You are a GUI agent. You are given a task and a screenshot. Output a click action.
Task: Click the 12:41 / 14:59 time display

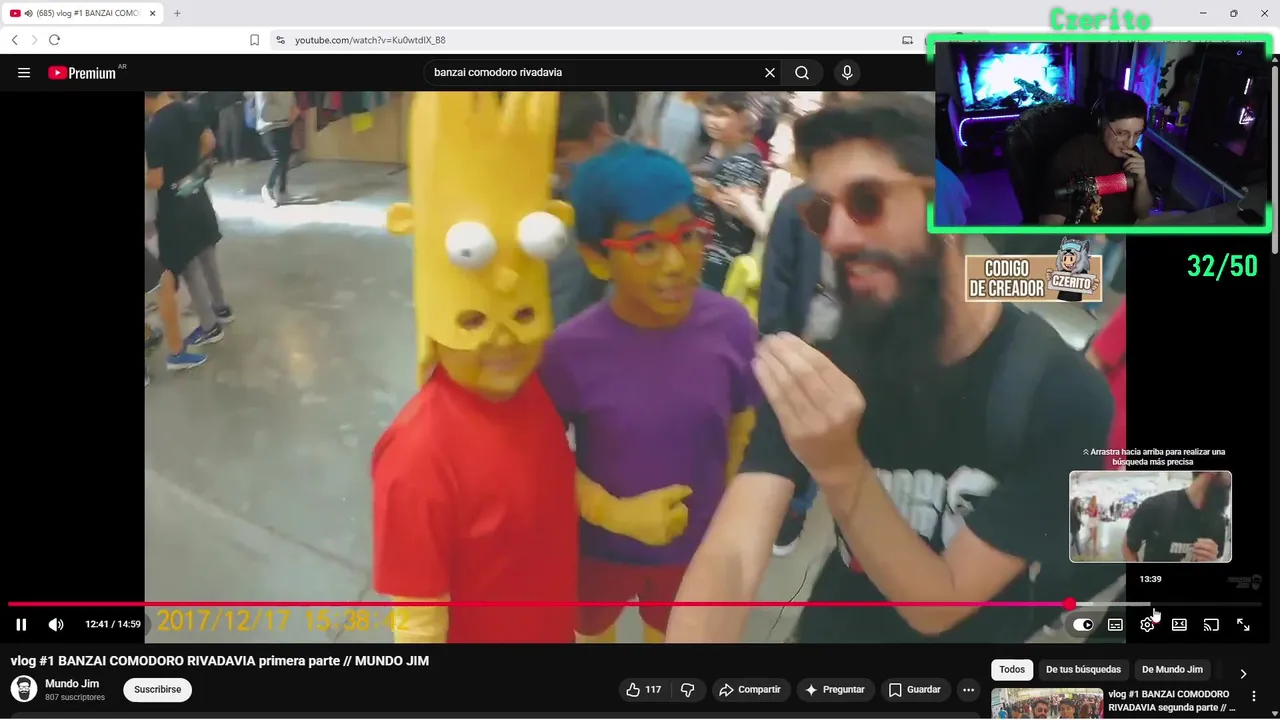[x=113, y=625]
